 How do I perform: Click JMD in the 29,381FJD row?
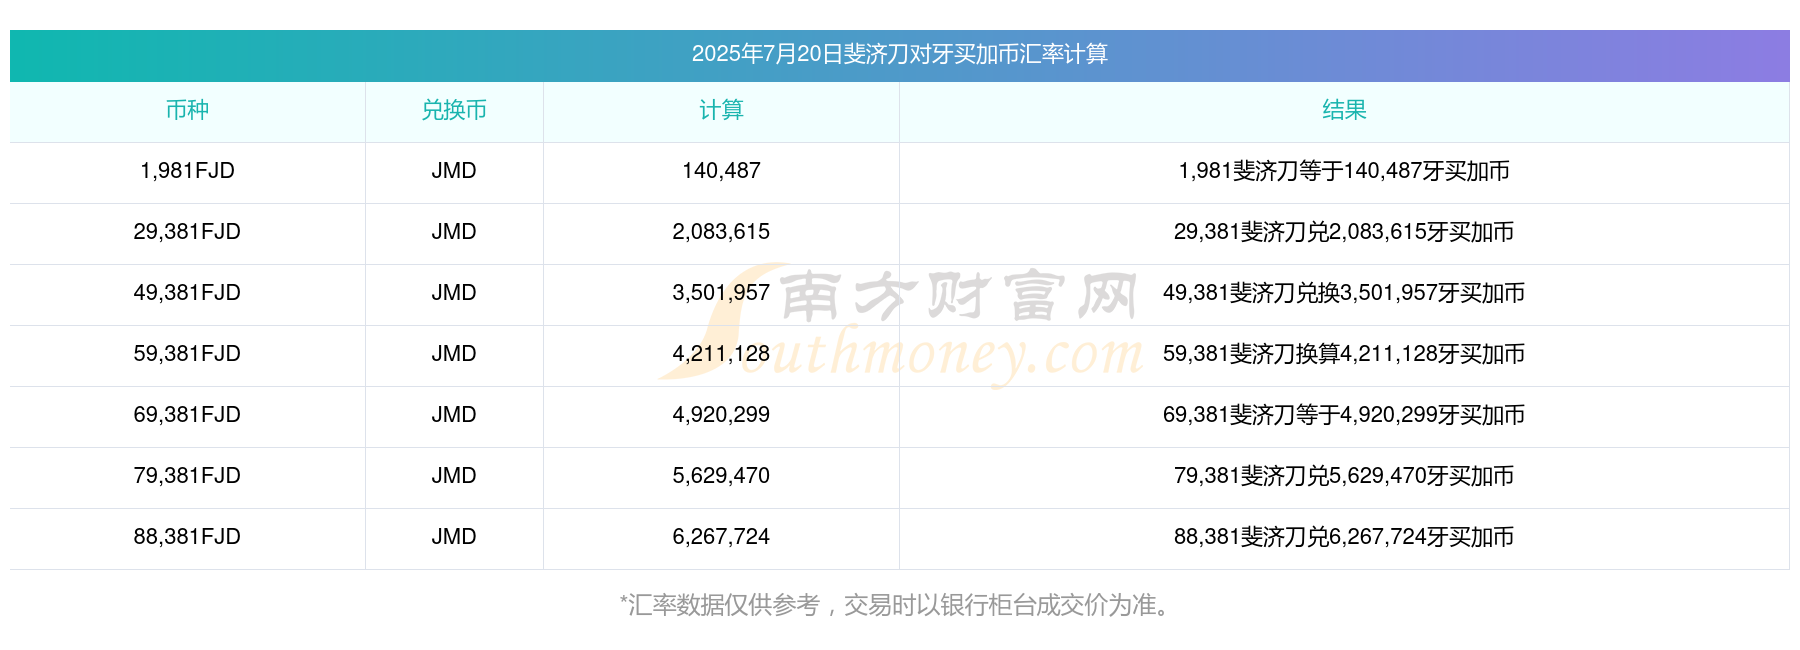pos(454,232)
